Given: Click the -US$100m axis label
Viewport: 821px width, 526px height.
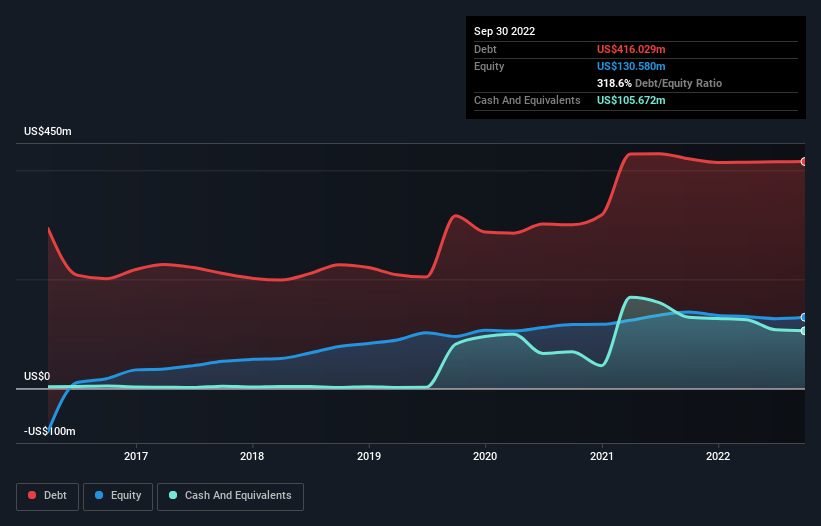Looking at the screenshot, I should pos(50,431).
